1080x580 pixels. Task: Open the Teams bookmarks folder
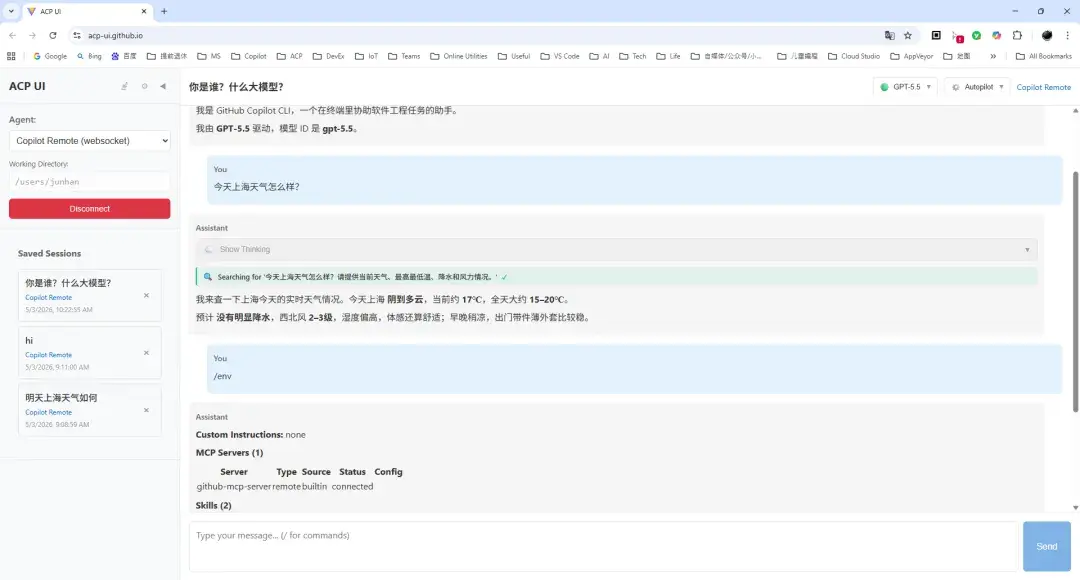(x=404, y=56)
